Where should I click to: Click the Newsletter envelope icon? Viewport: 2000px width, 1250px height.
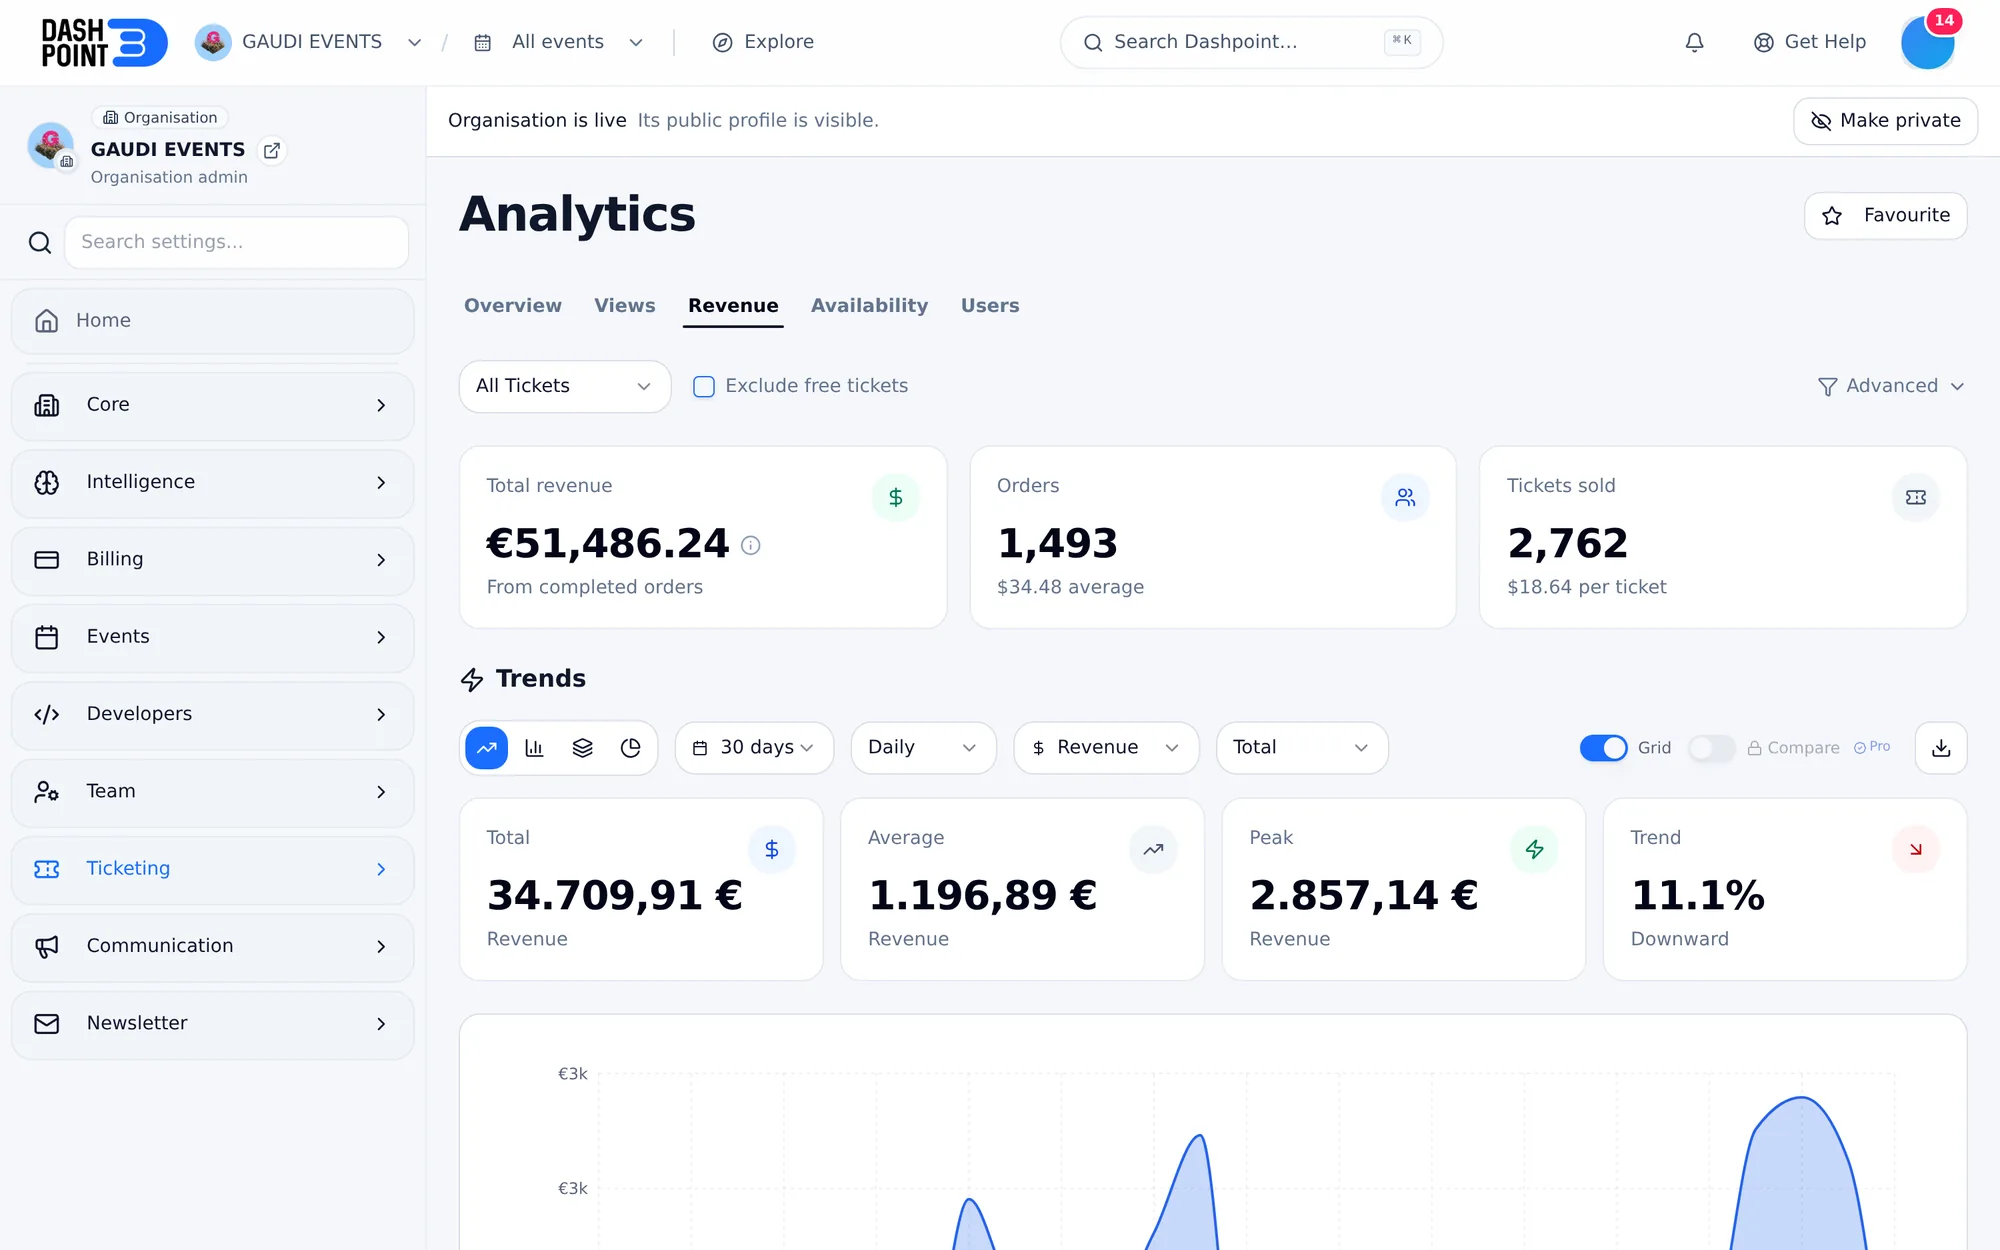pyautogui.click(x=47, y=1023)
